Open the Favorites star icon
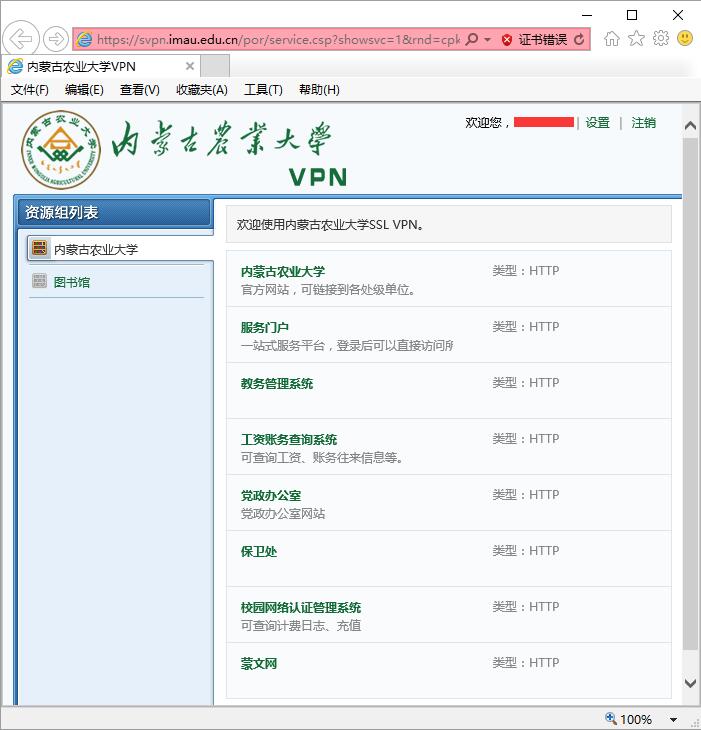Viewport: 701px width, 730px height. point(636,39)
